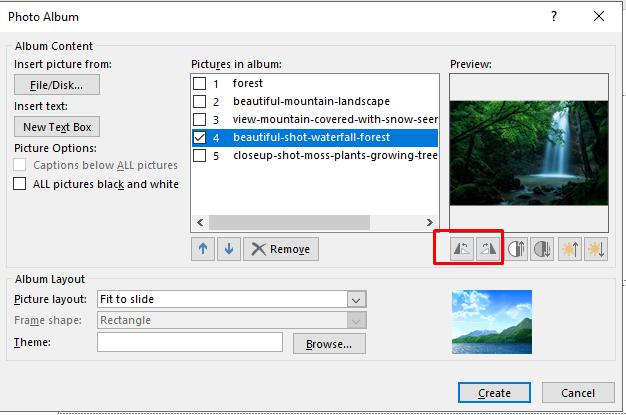
Task: Open the Picture layout dropdown
Action: (356, 299)
